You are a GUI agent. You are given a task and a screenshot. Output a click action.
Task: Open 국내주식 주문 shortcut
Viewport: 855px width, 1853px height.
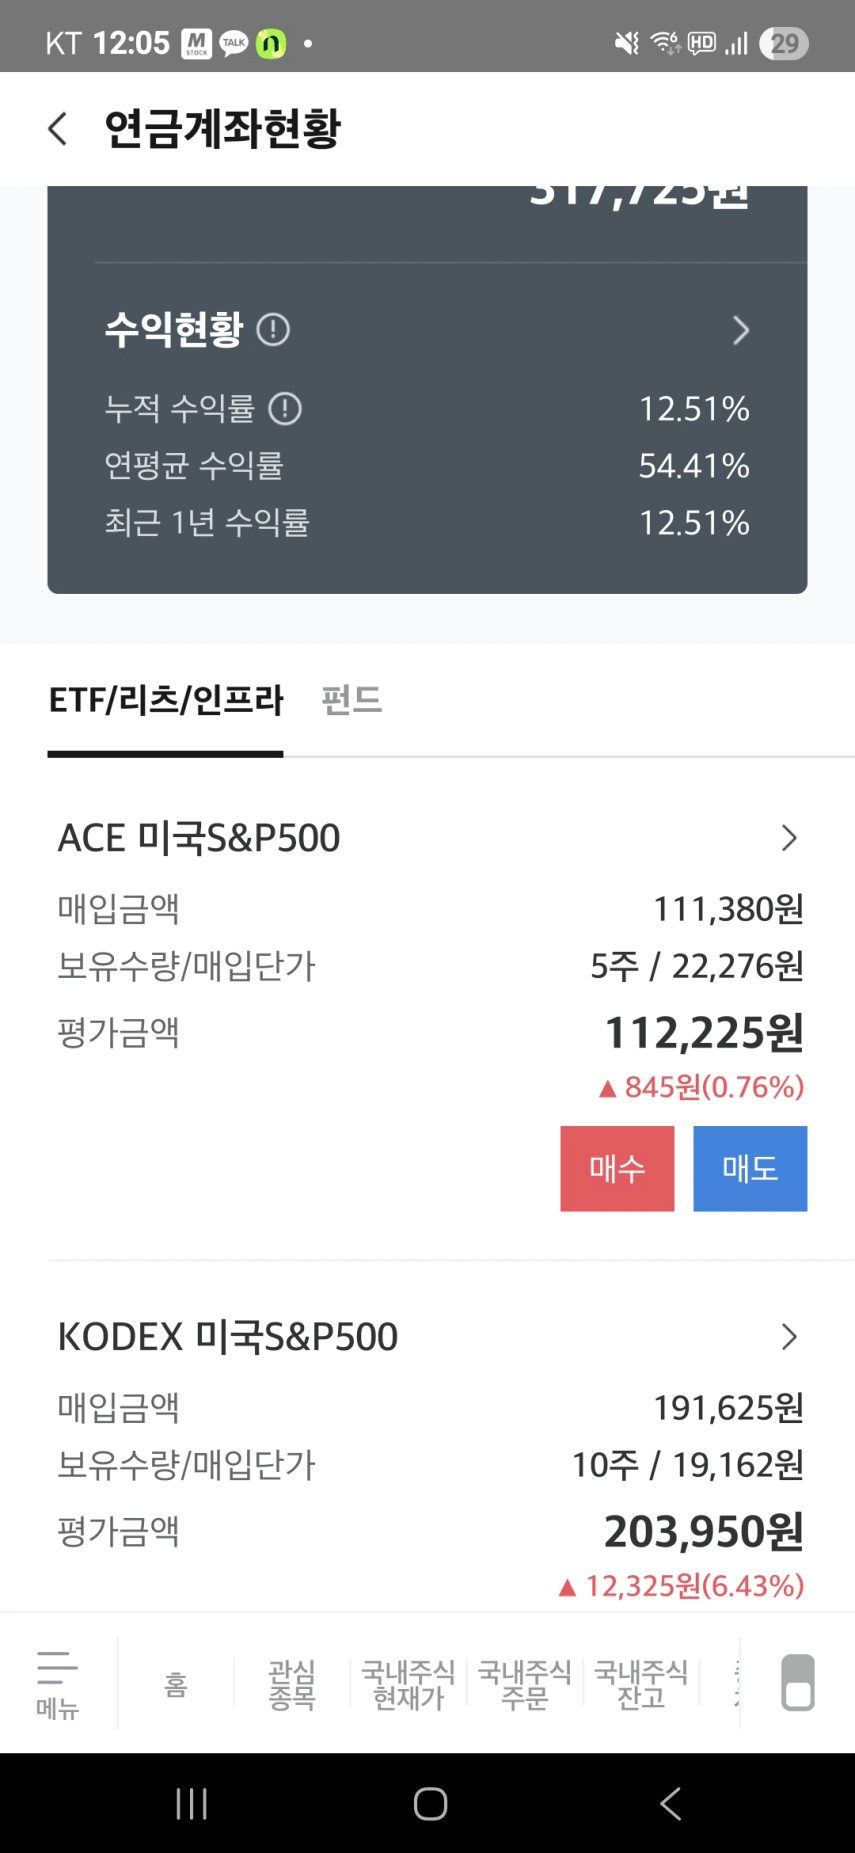point(525,1685)
